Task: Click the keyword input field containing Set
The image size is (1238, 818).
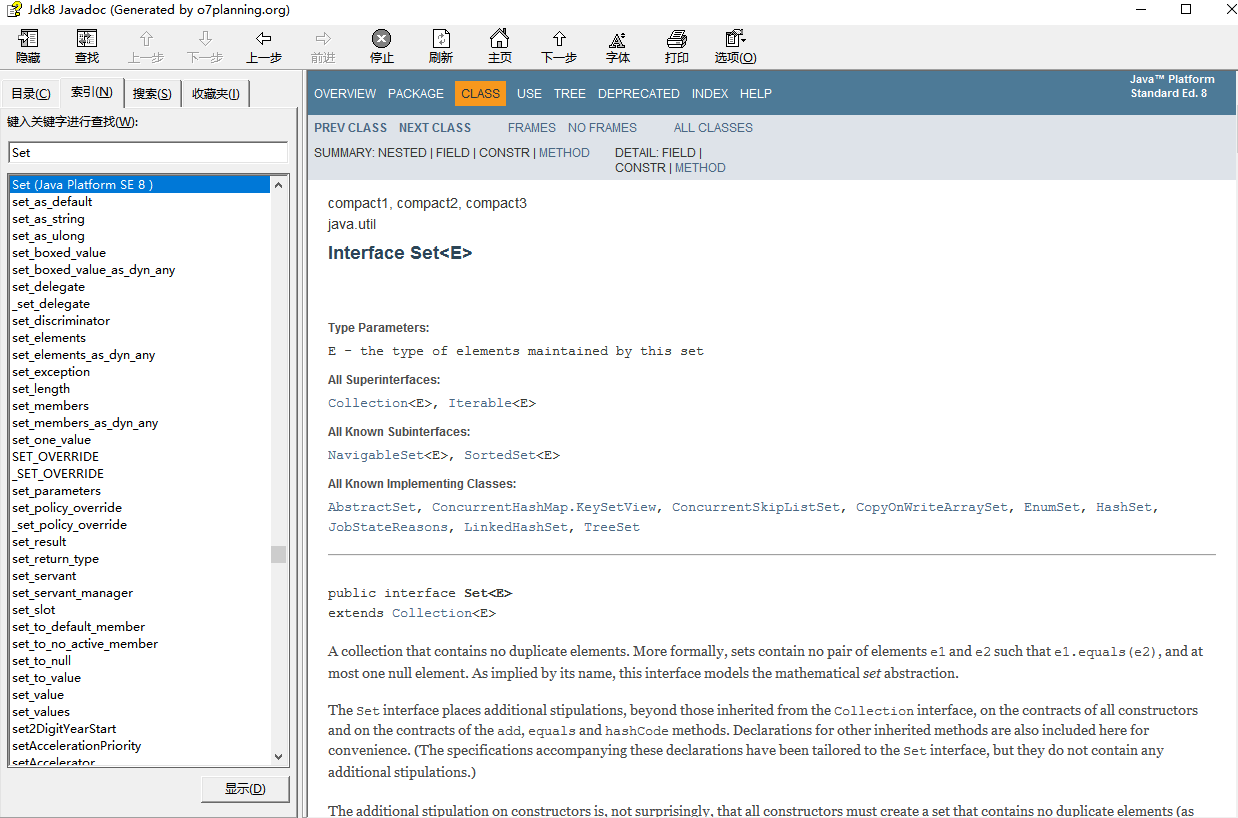Action: click(x=148, y=152)
